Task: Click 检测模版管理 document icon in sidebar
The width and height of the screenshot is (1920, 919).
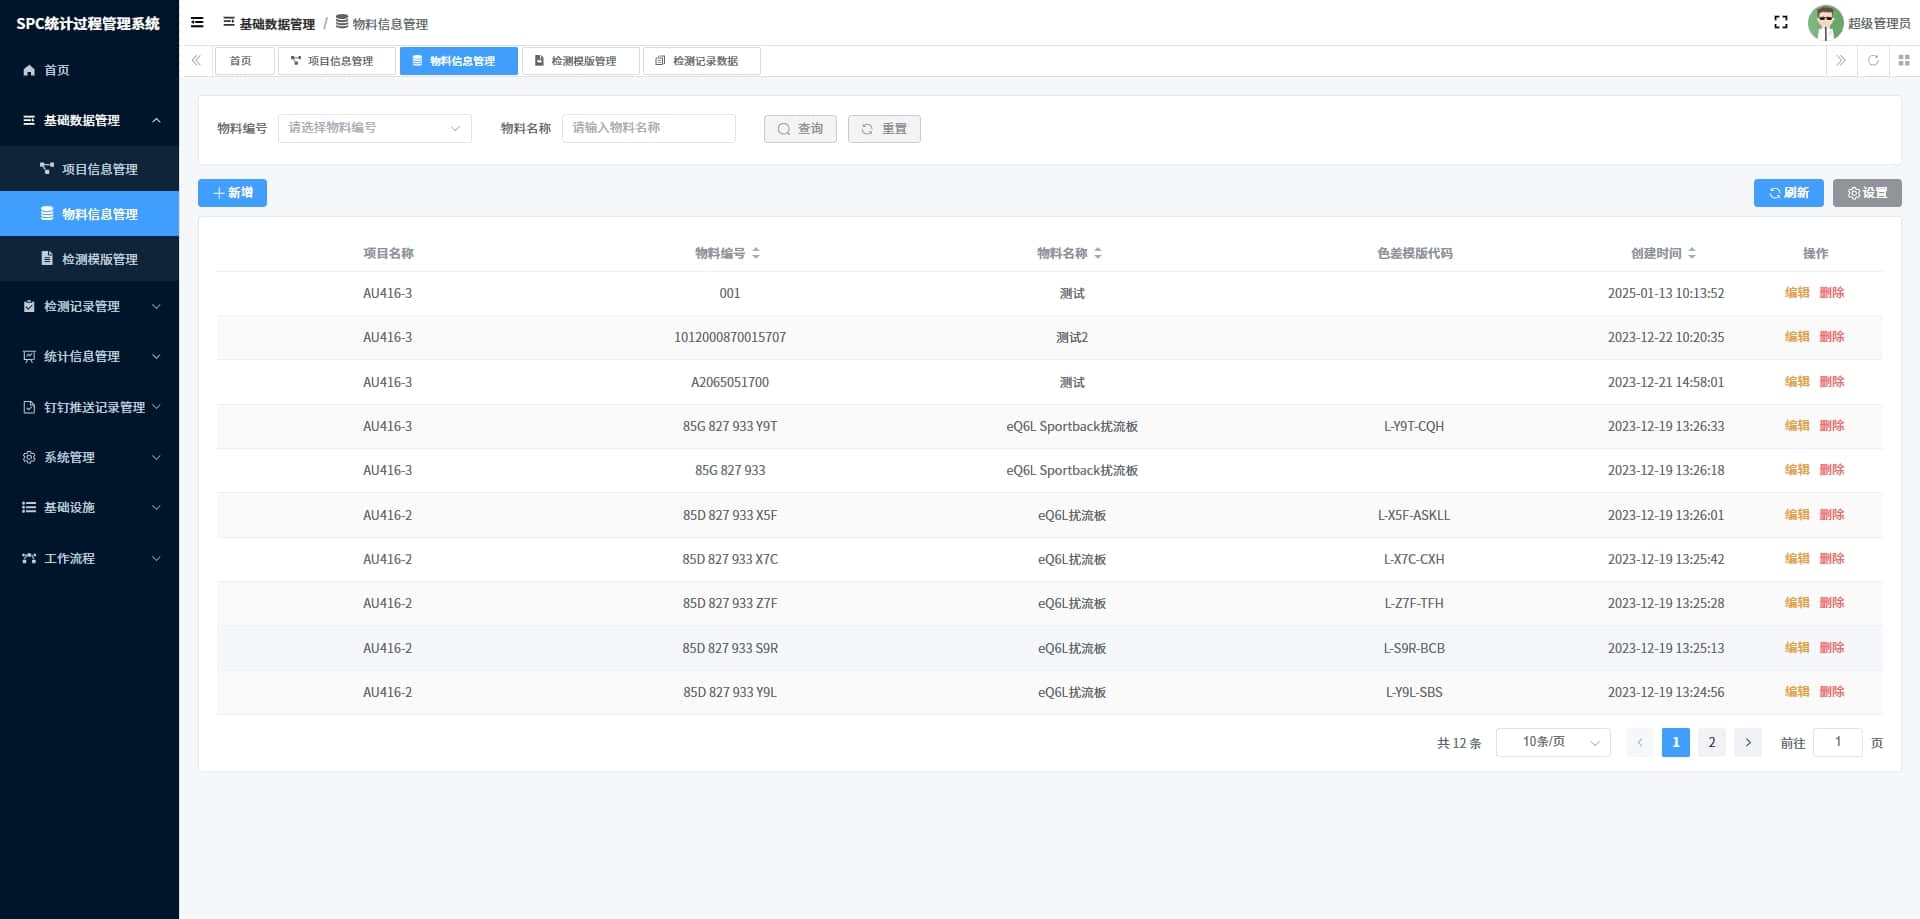Action: (47, 258)
